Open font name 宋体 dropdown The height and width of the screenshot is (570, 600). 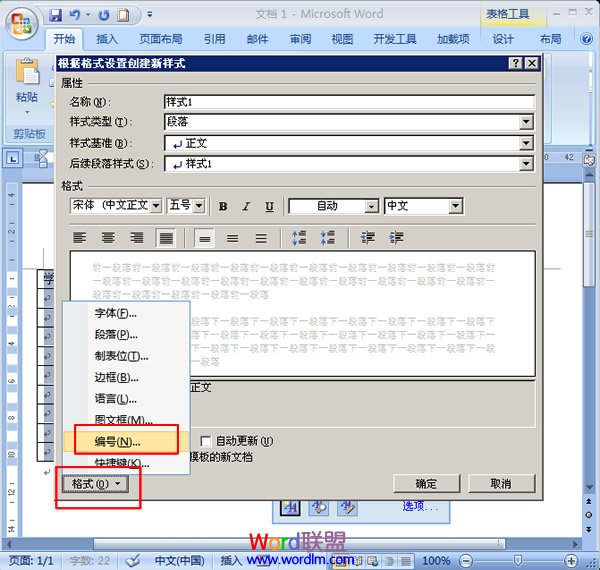click(156, 206)
